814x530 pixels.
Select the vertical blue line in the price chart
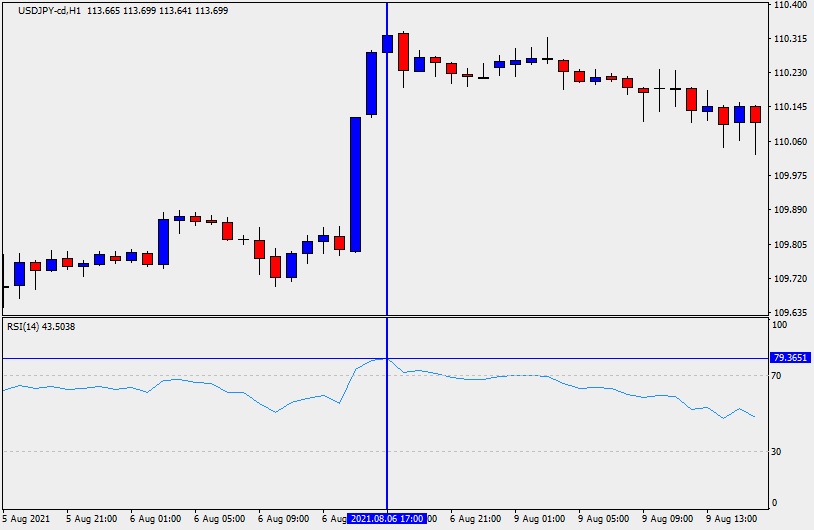(x=387, y=200)
